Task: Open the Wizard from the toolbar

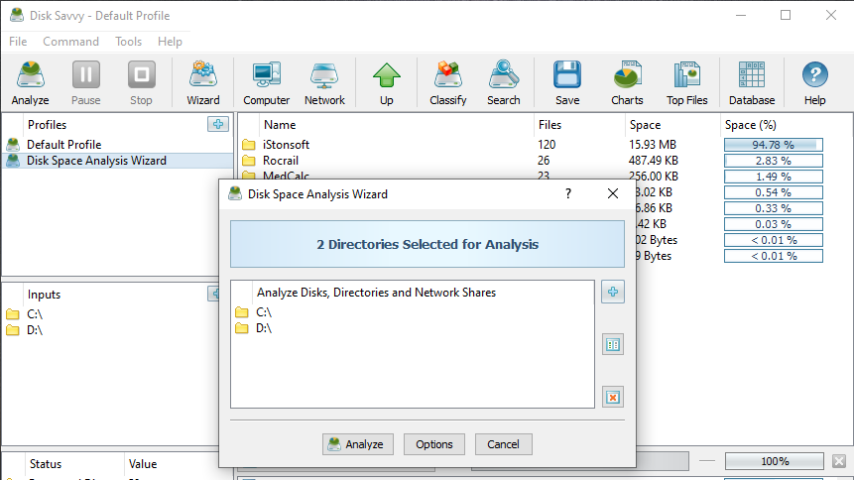Action: 203,83
